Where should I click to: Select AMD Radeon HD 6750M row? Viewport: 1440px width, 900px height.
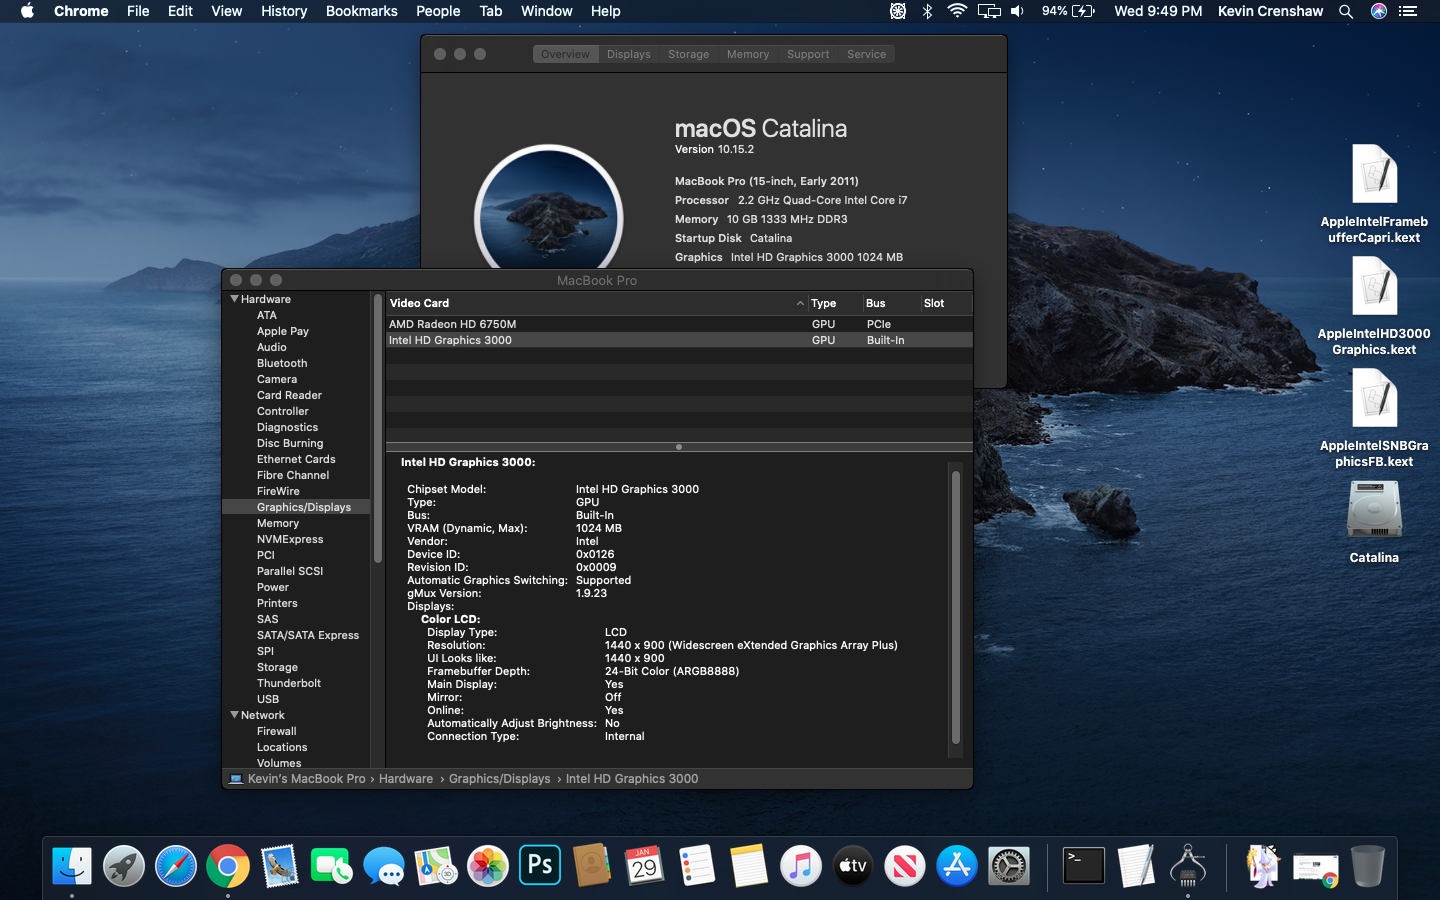[x=679, y=324]
